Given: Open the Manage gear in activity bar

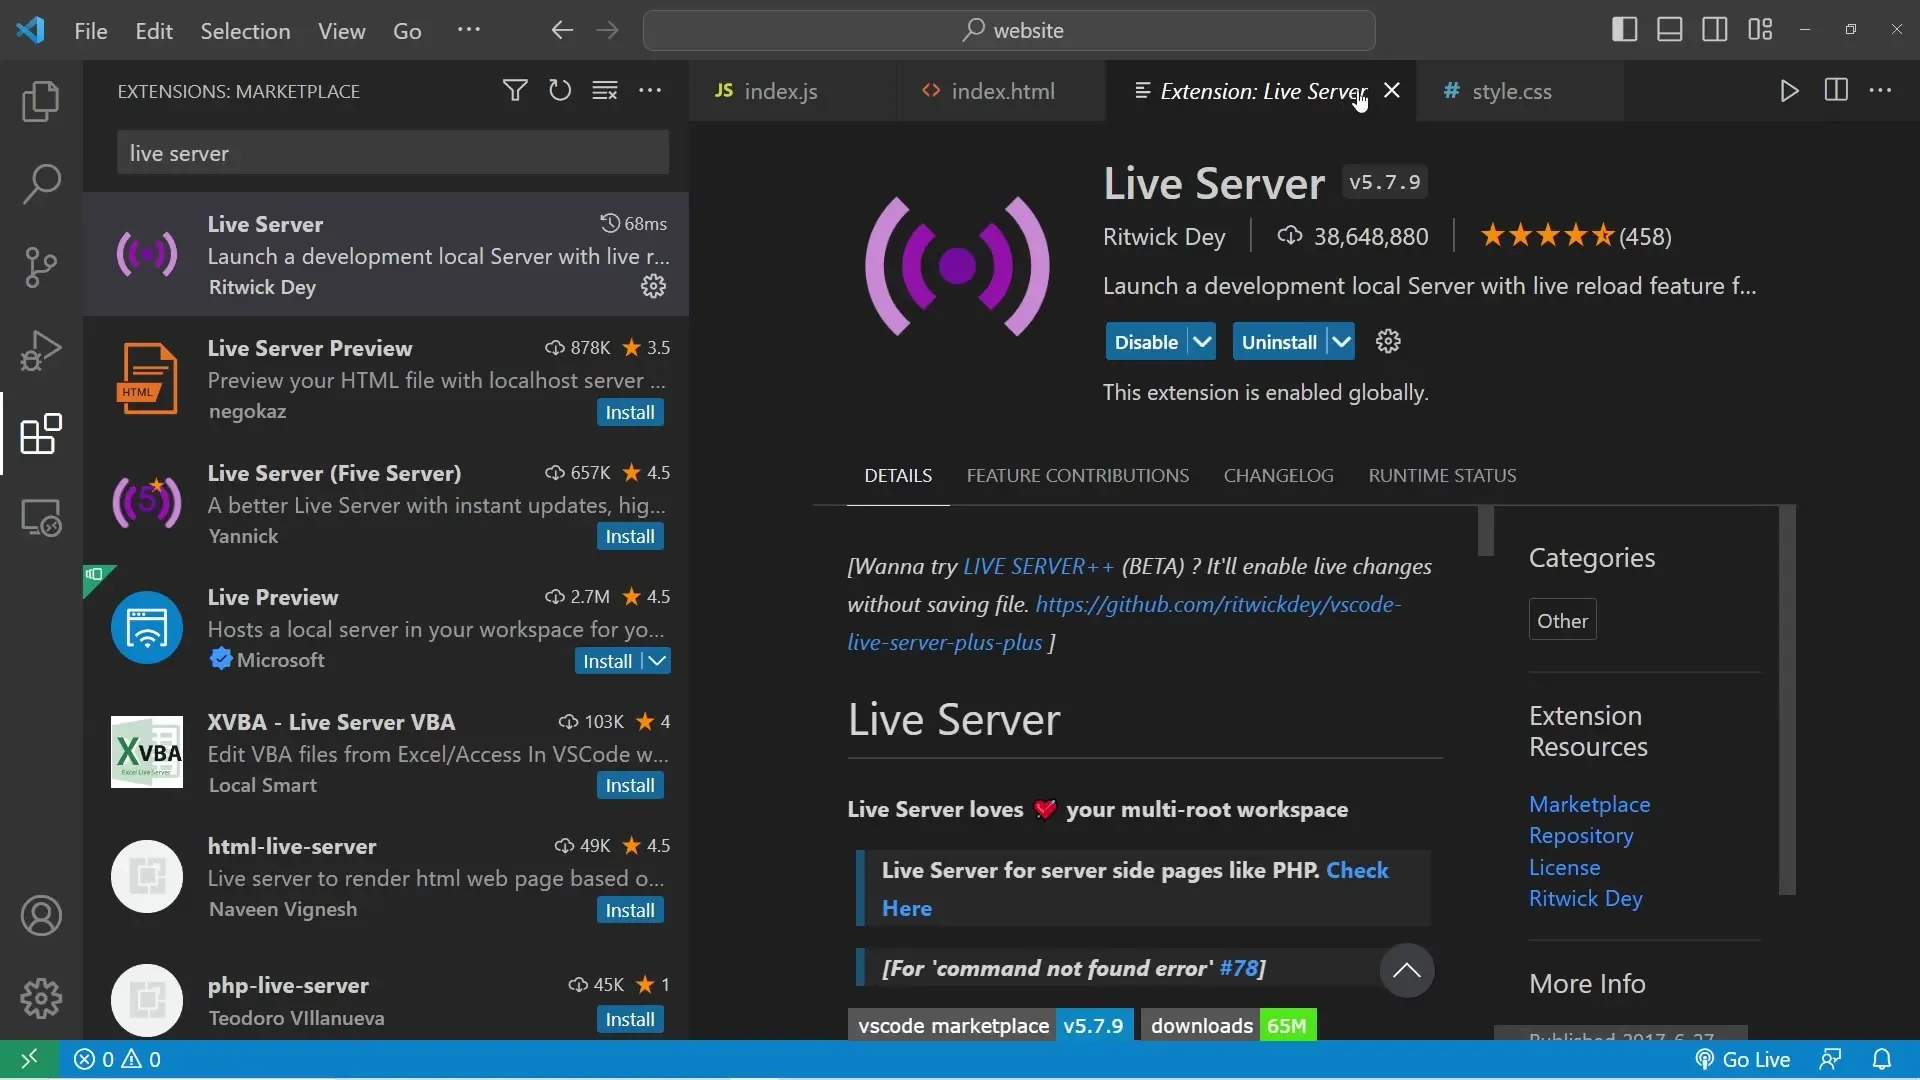Looking at the screenshot, I should point(41,998).
